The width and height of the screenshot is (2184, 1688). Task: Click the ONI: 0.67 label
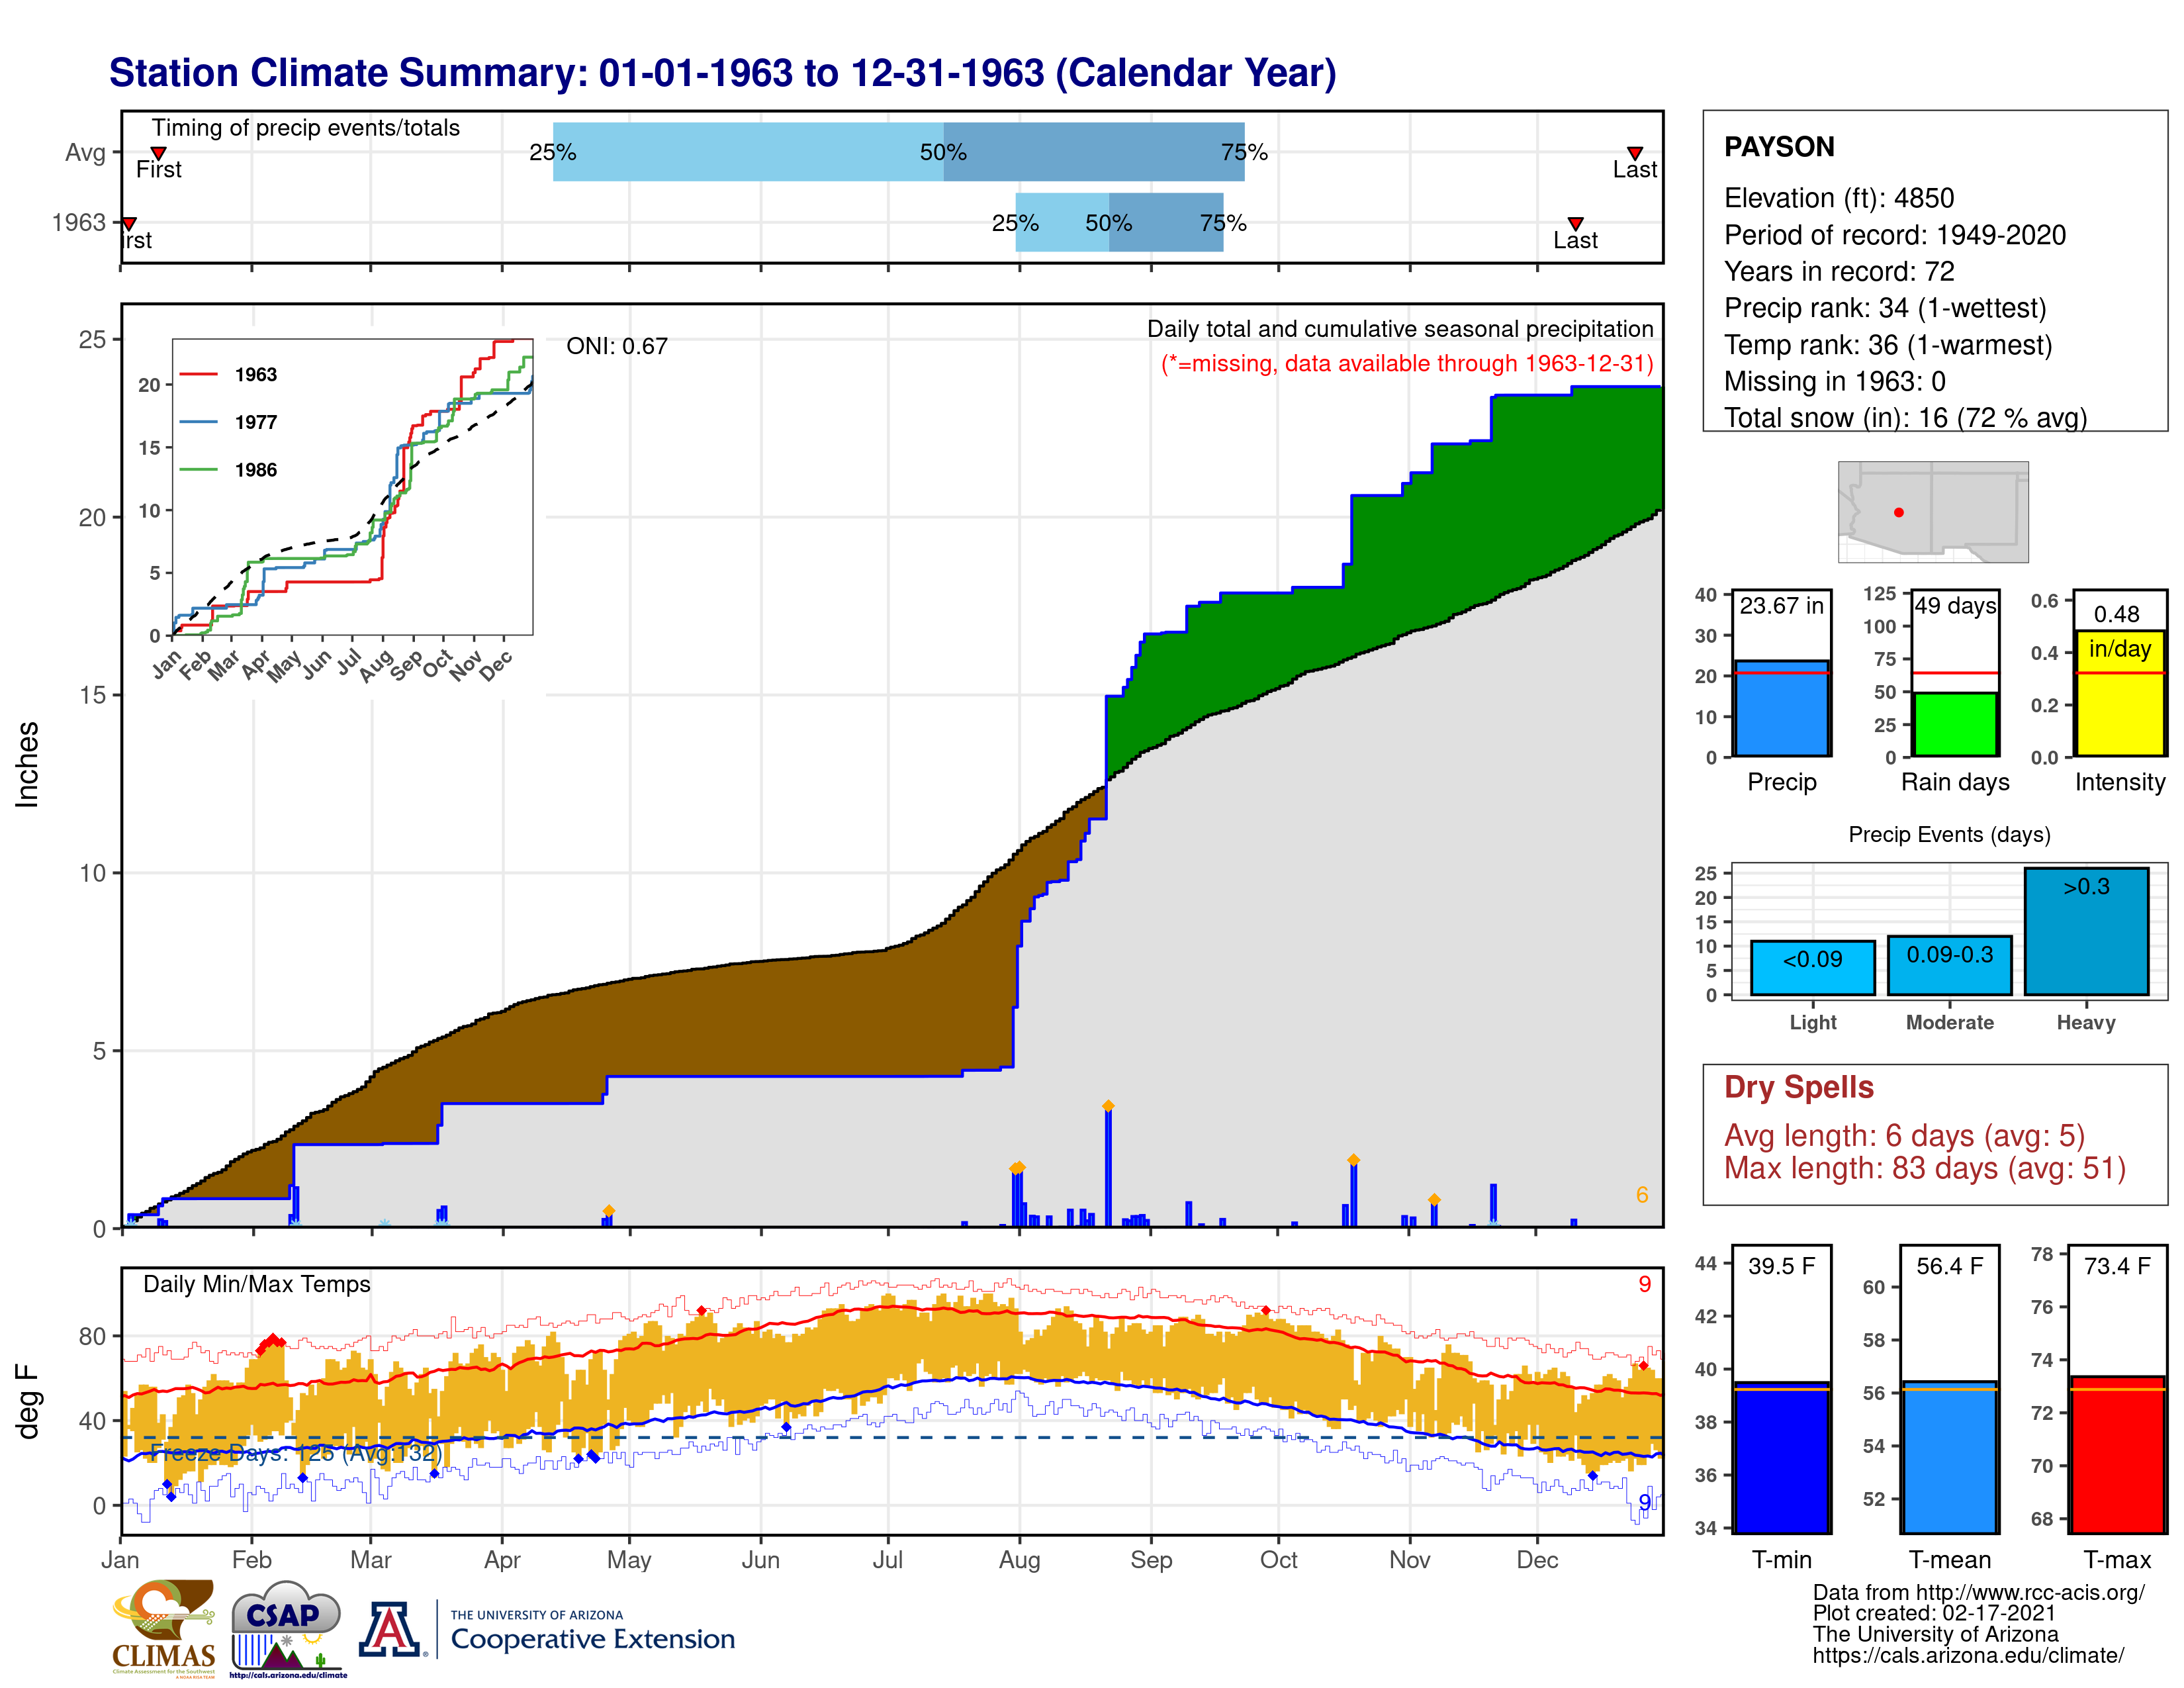(x=616, y=346)
